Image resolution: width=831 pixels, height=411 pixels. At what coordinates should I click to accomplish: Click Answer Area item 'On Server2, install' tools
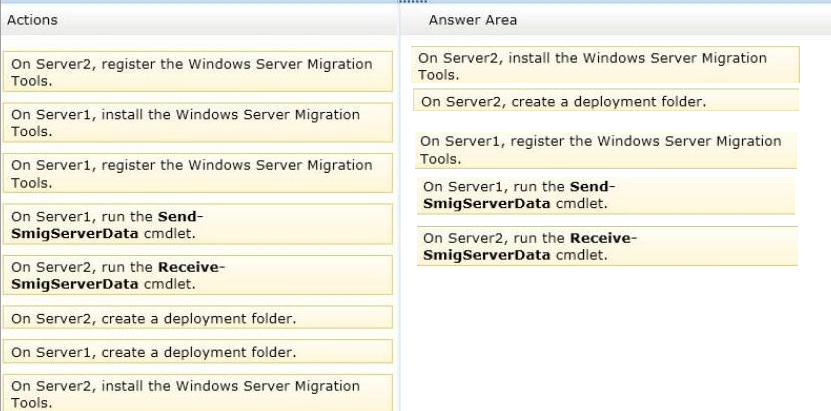click(605, 65)
